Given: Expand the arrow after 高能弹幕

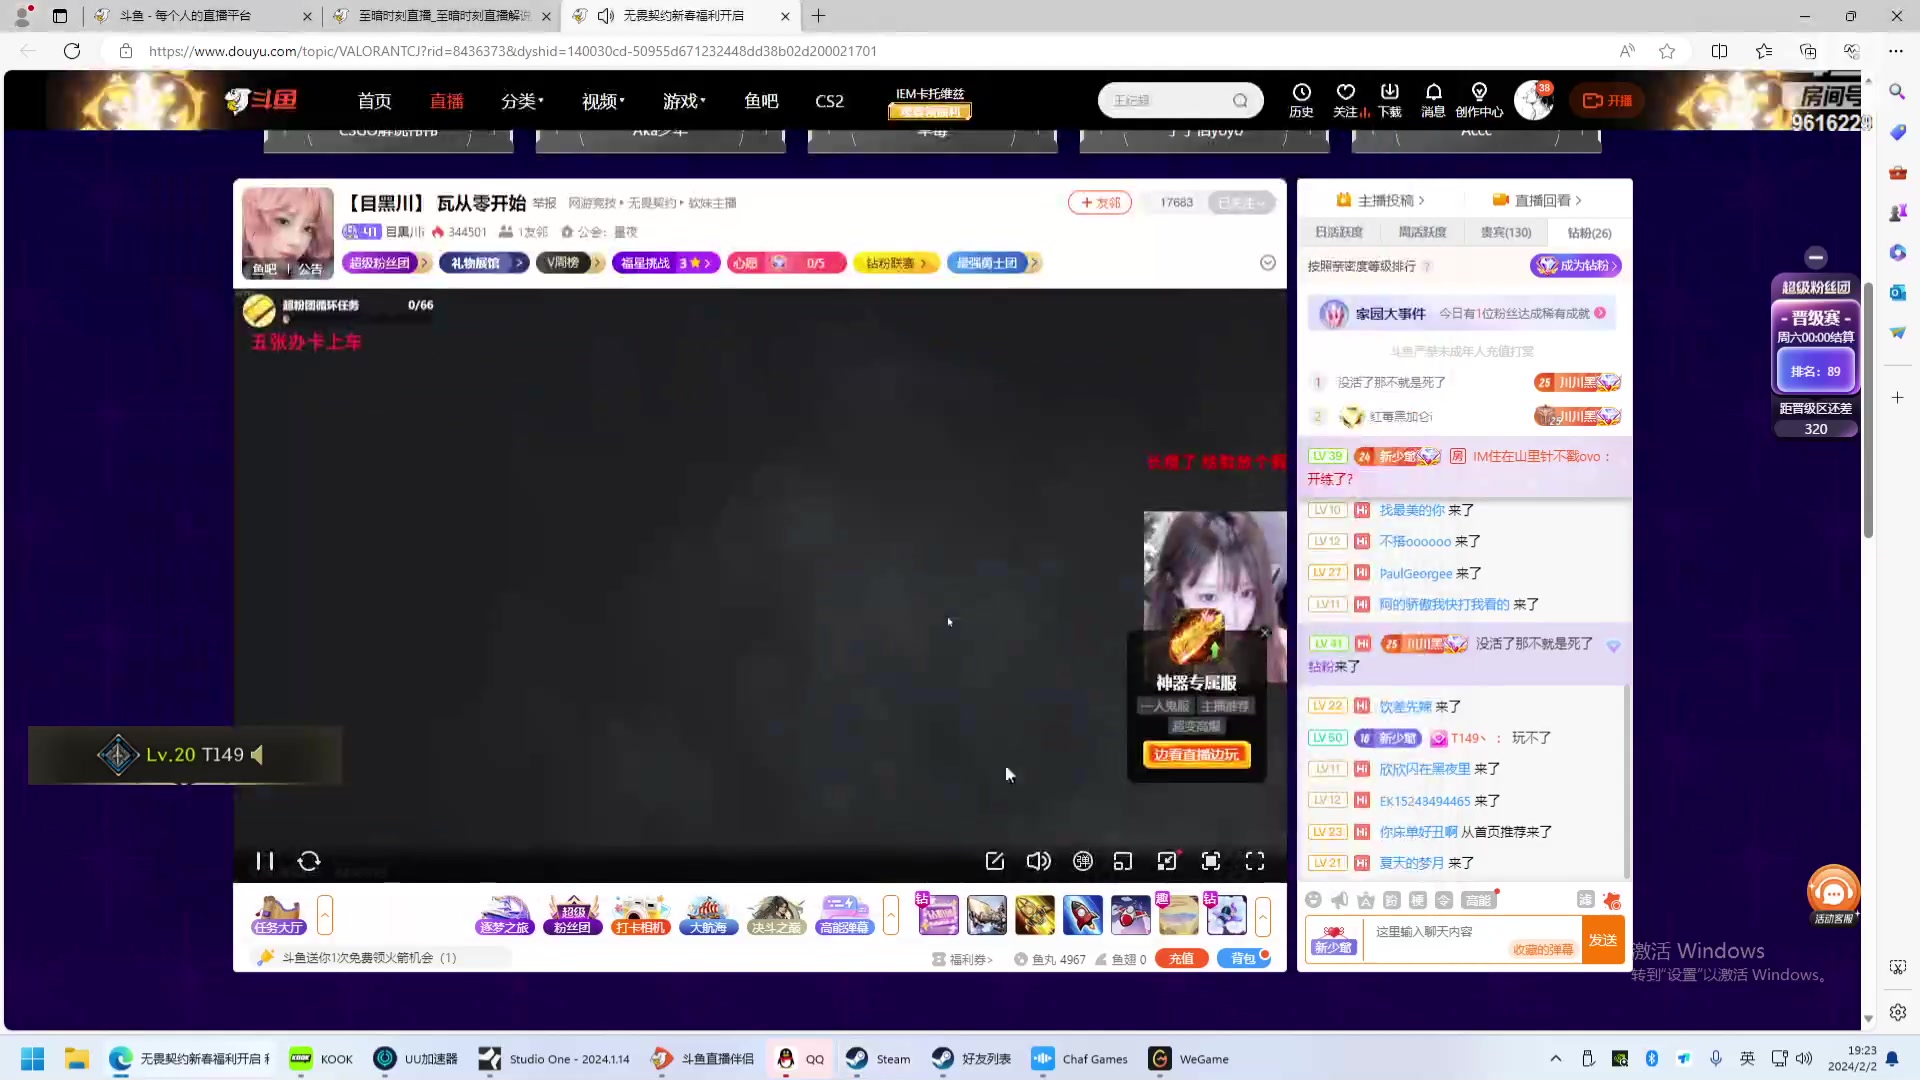Looking at the screenshot, I should pos(891,915).
